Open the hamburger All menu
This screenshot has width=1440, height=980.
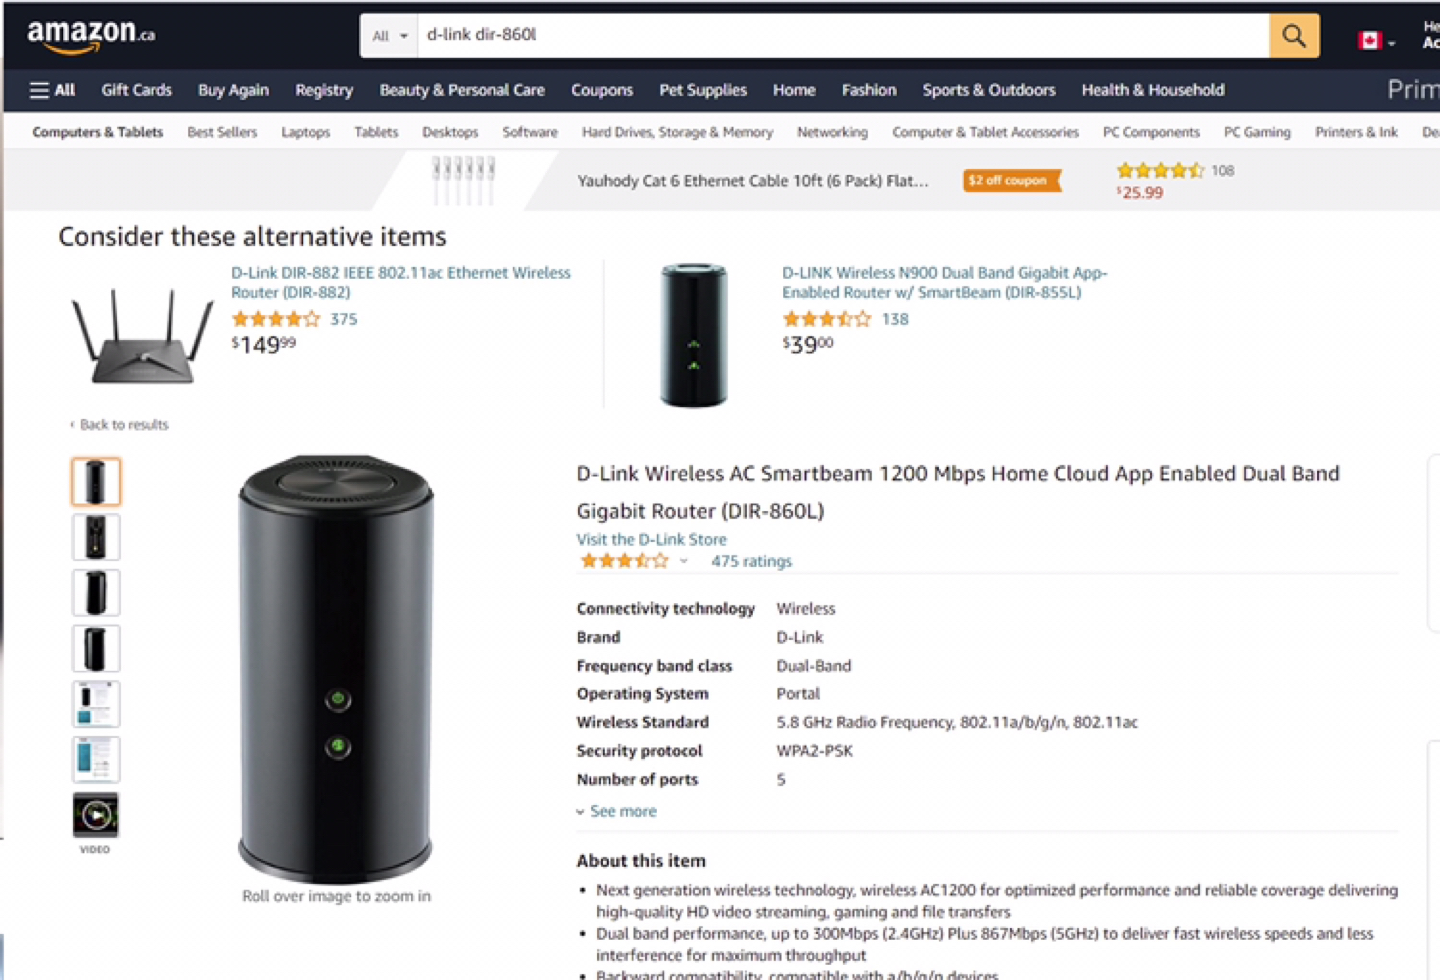[x=52, y=90]
